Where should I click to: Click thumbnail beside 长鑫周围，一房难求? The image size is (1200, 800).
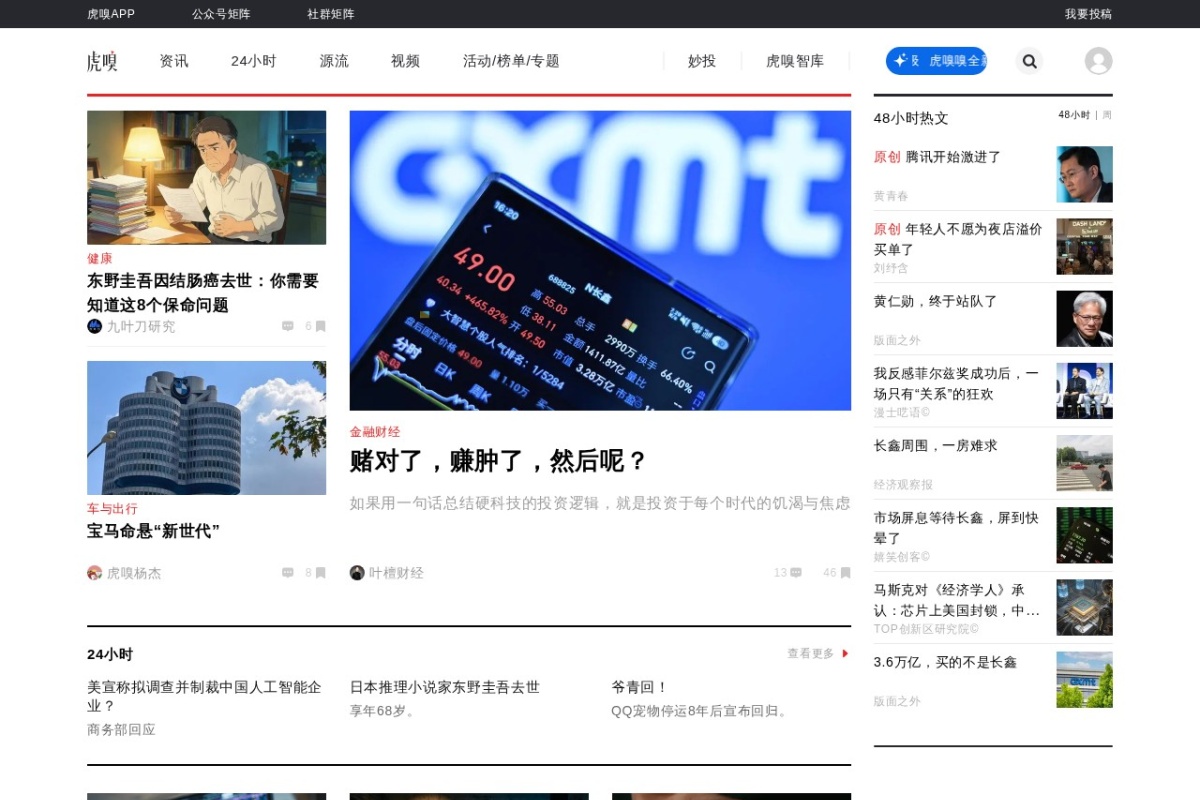point(1084,463)
